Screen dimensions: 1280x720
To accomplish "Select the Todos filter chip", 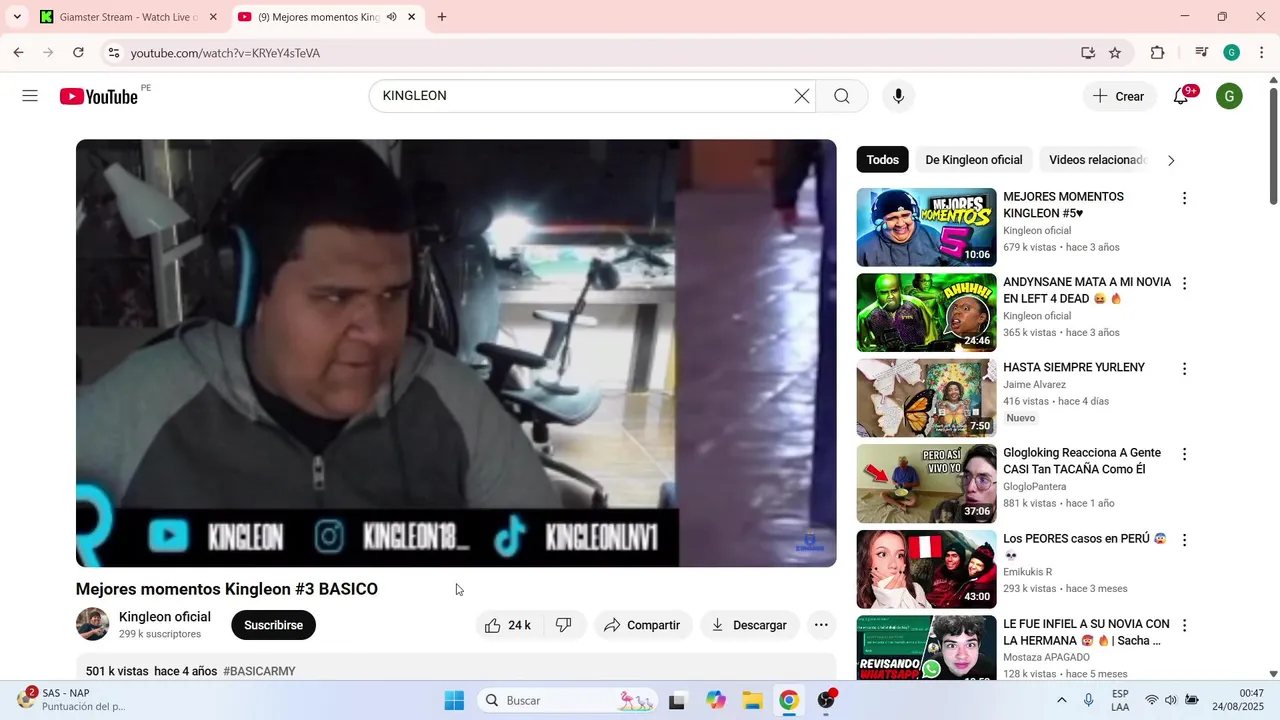I will (882, 160).
